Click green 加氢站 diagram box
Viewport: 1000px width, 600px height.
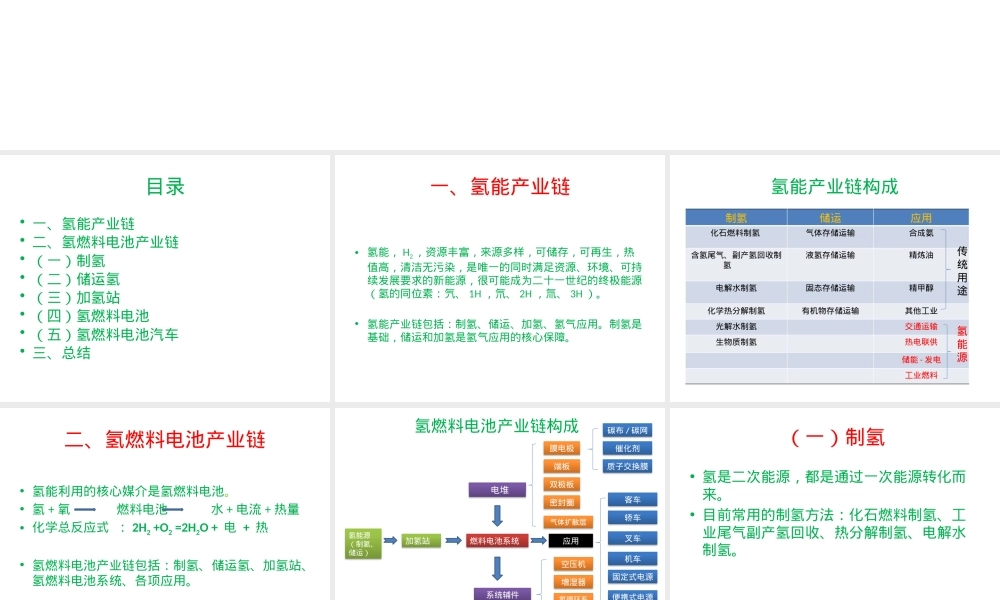coord(421,541)
